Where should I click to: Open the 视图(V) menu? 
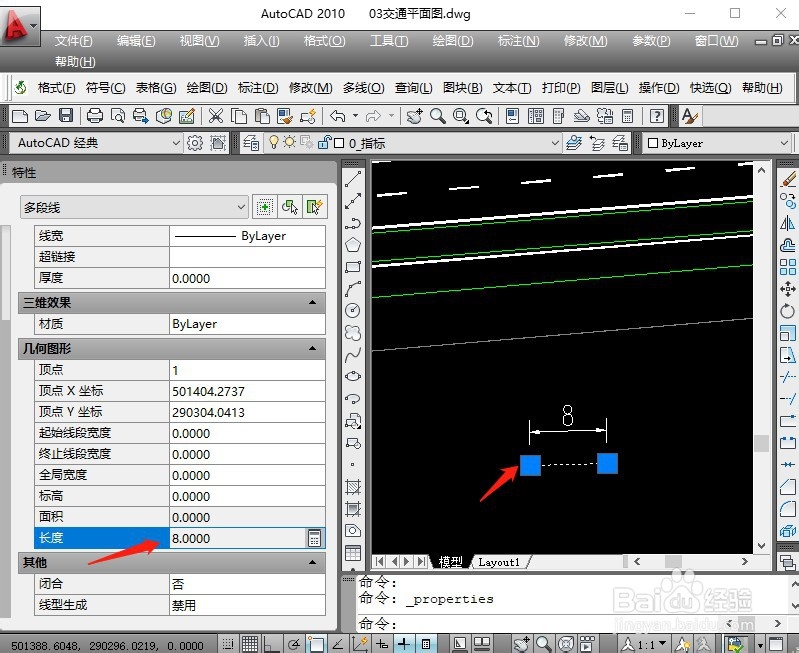[199, 41]
